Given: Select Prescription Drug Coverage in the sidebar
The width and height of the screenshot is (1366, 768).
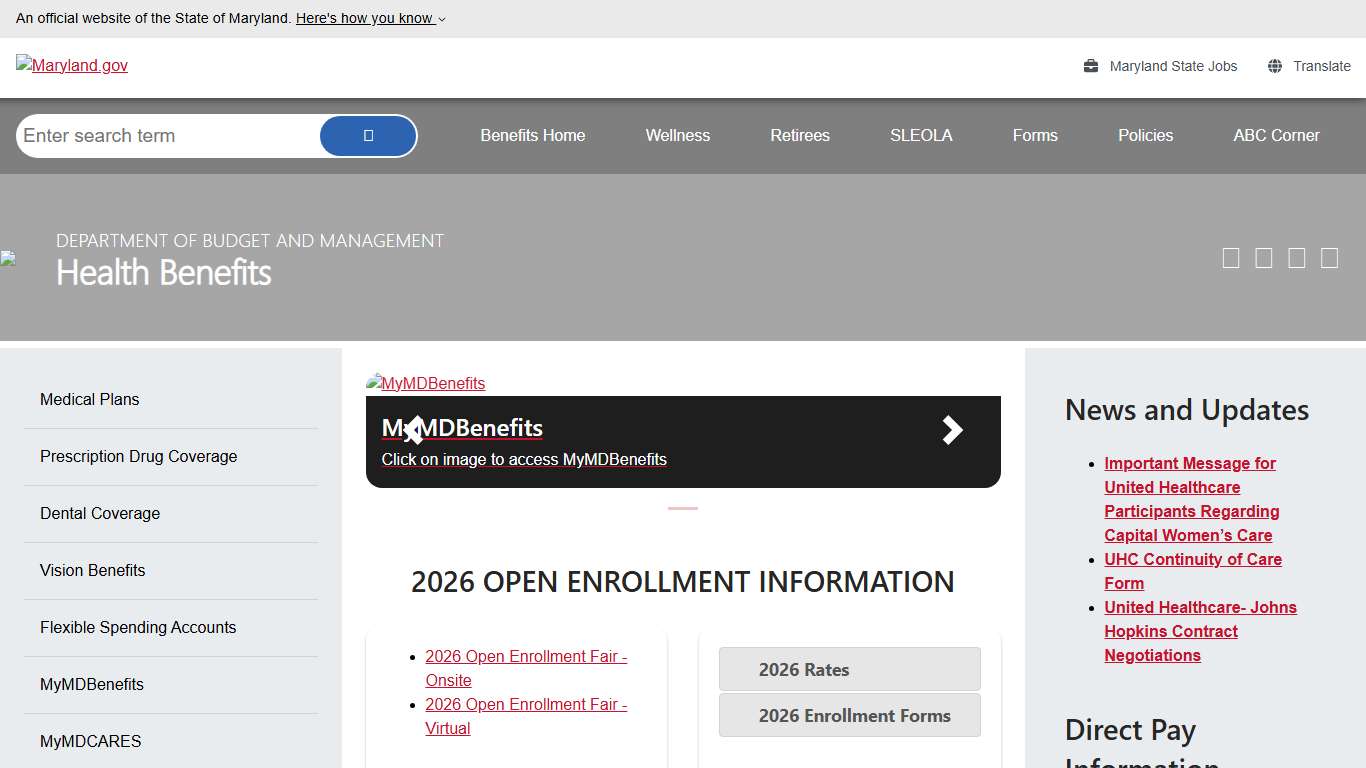Looking at the screenshot, I should (138, 457).
